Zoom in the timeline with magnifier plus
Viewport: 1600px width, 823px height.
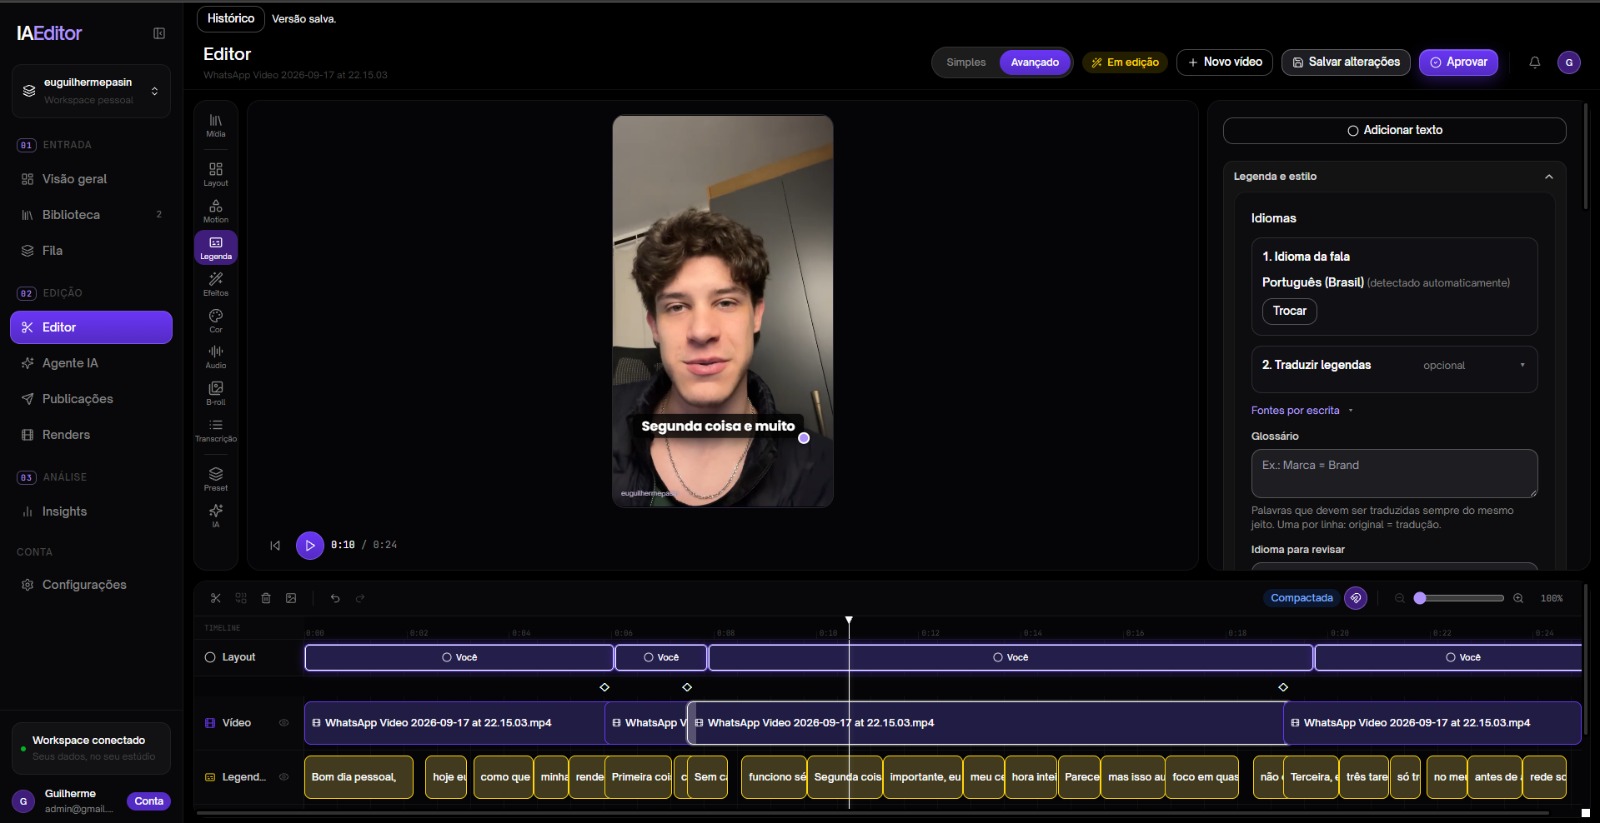pyautogui.click(x=1518, y=598)
